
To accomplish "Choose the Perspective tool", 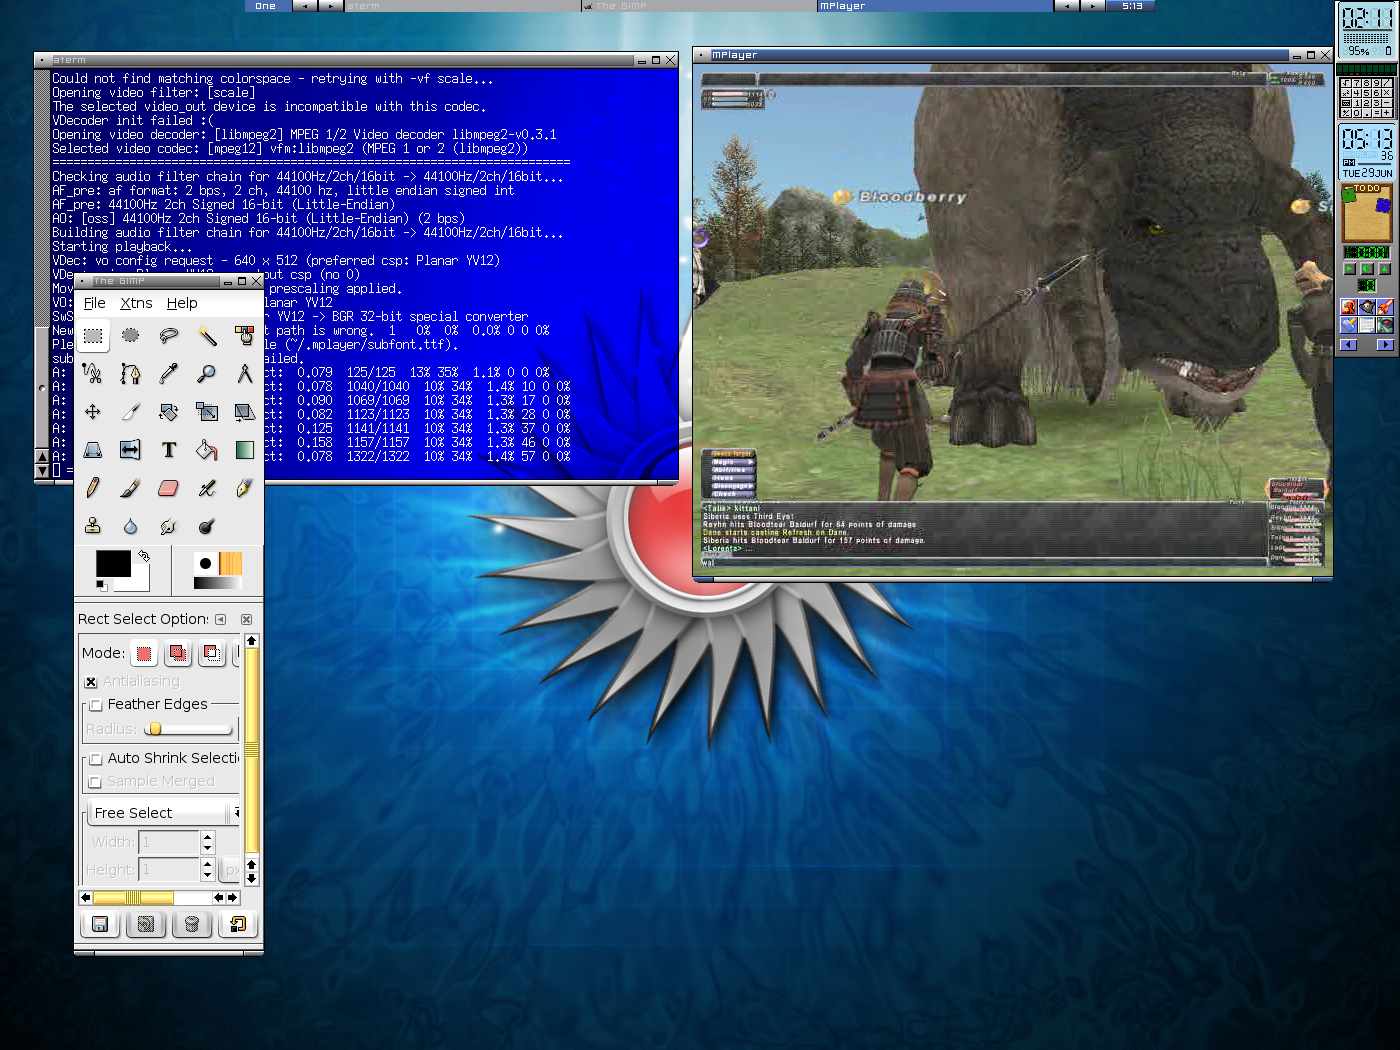I will (x=93, y=450).
